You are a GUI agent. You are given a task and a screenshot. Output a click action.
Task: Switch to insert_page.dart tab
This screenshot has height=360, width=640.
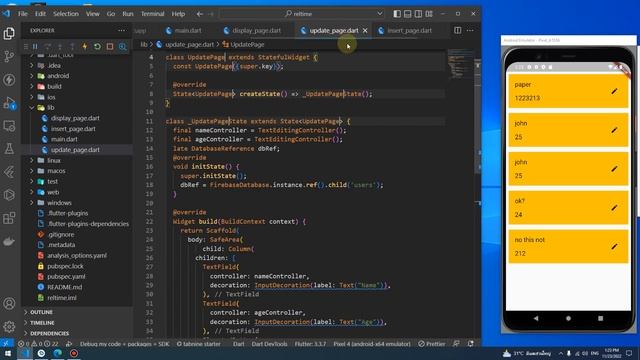405,31
